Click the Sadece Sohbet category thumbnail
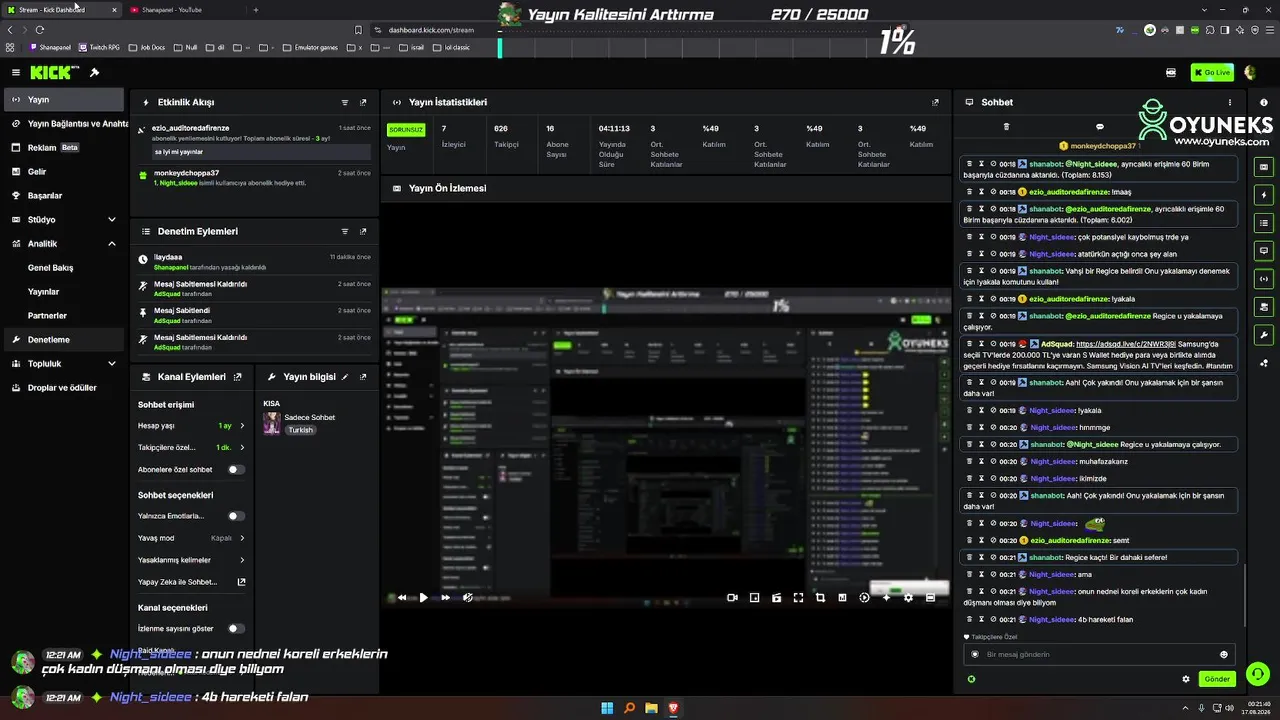Viewport: 1280px width, 720px height. click(271, 424)
